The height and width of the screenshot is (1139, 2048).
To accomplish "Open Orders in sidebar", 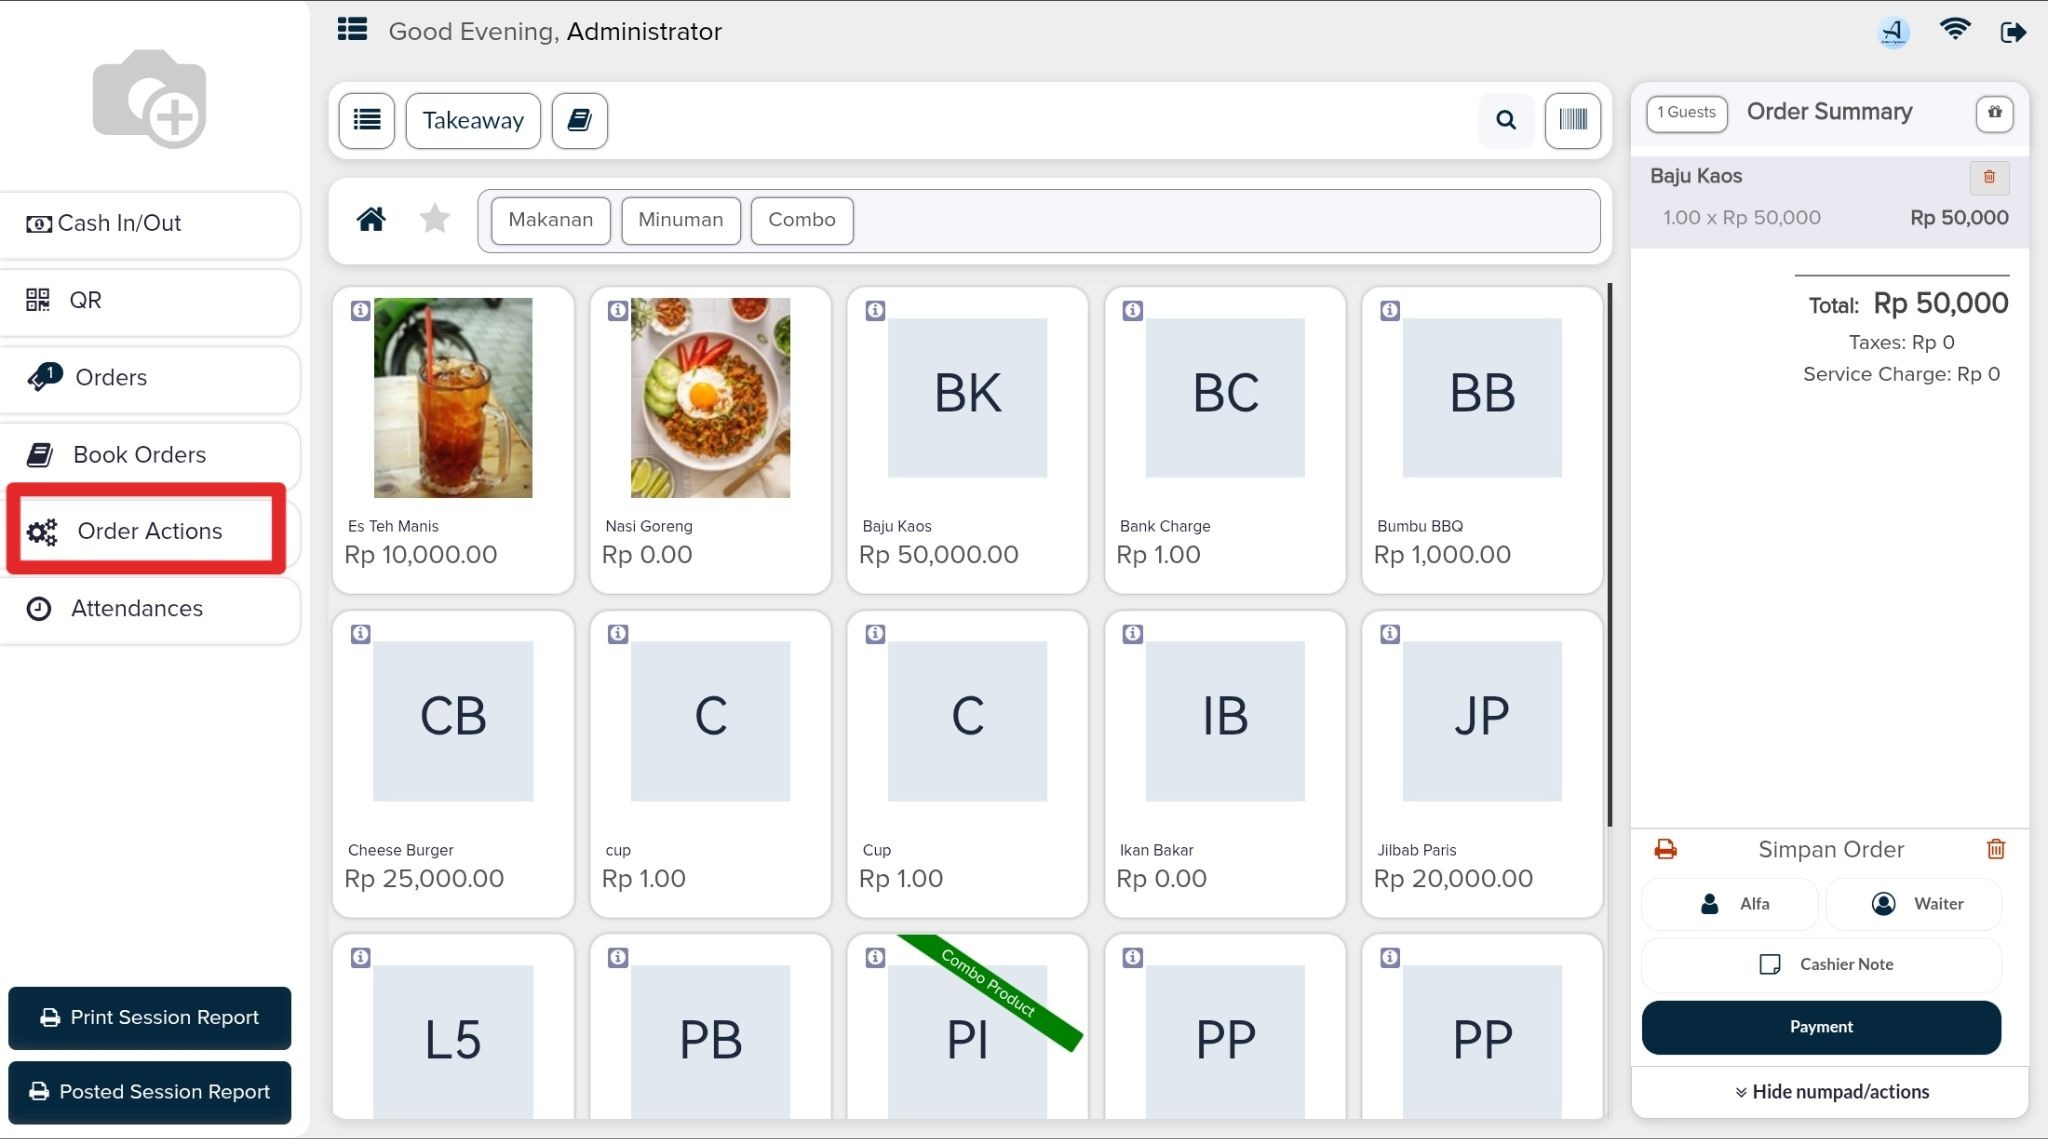I will (x=150, y=378).
